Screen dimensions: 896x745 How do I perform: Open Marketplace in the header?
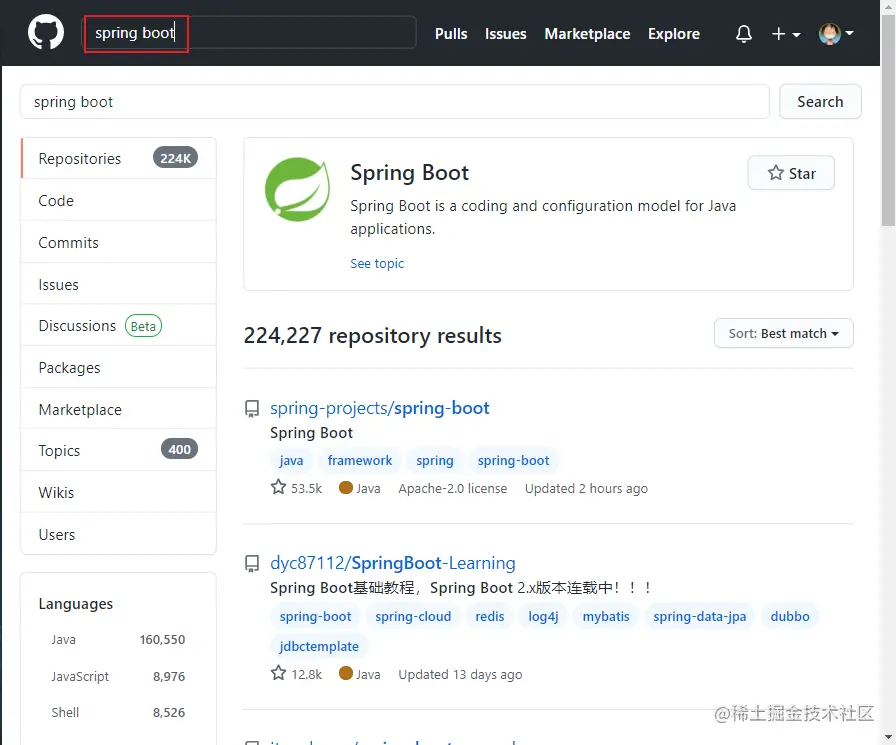(587, 34)
